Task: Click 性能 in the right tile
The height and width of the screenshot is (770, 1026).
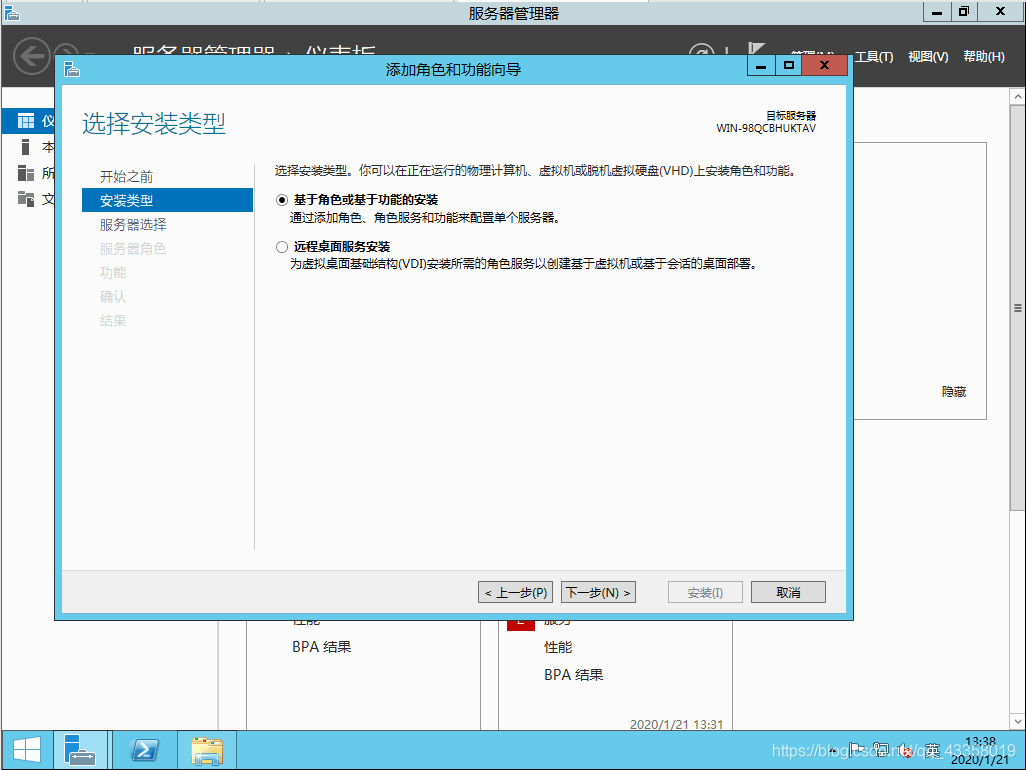Action: [x=558, y=647]
